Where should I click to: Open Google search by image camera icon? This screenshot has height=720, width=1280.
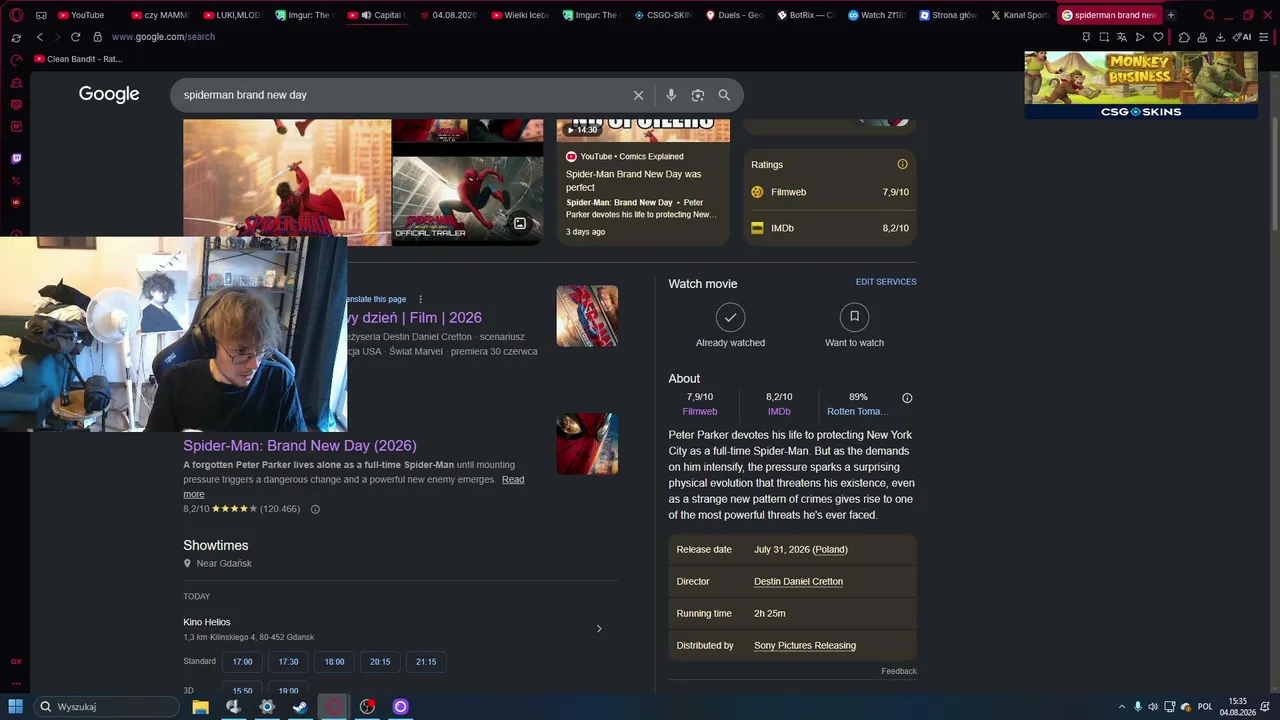(698, 95)
